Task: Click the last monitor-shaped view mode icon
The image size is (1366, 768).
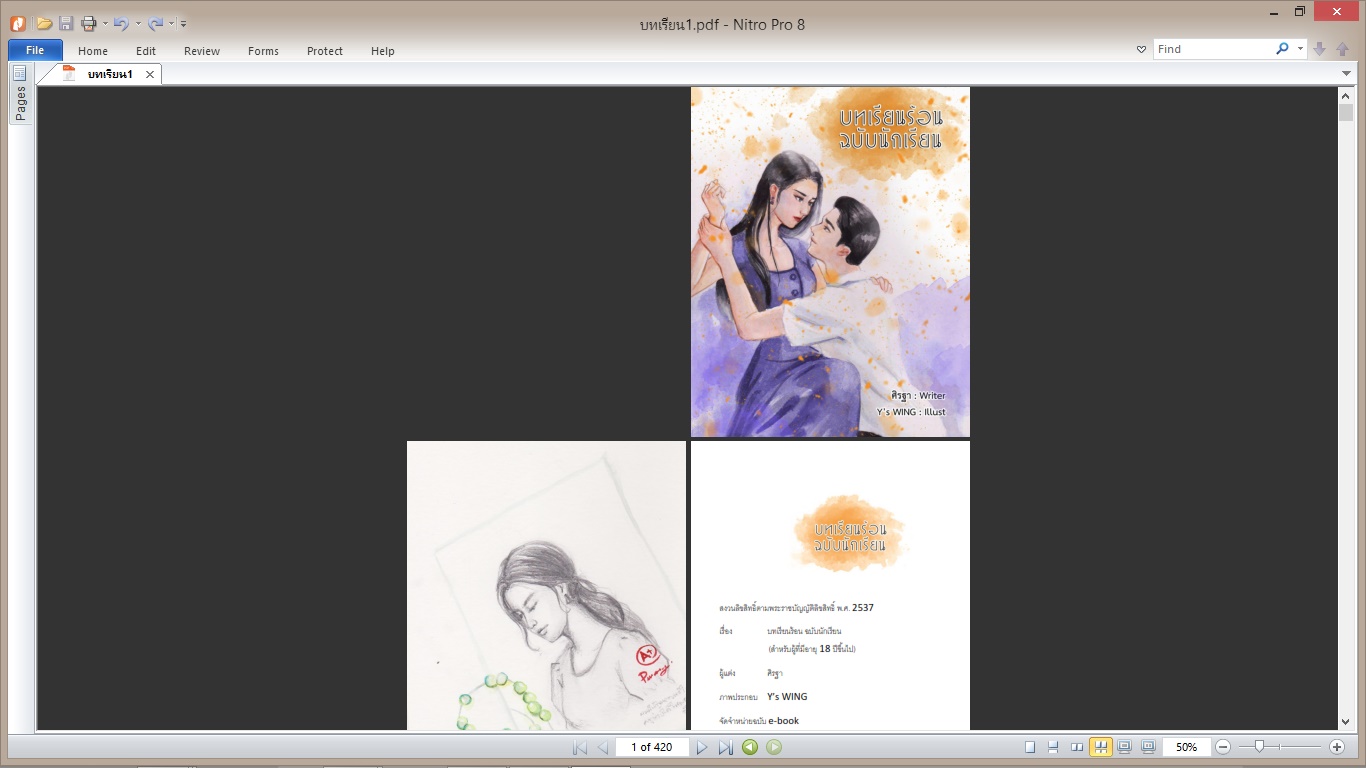Action: [1148, 747]
